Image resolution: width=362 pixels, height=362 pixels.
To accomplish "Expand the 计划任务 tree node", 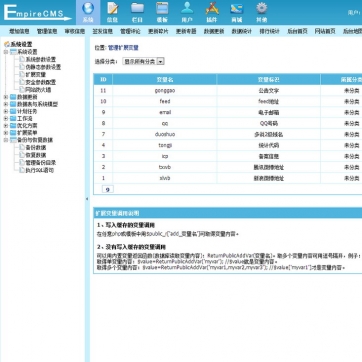I will tap(6, 111).
